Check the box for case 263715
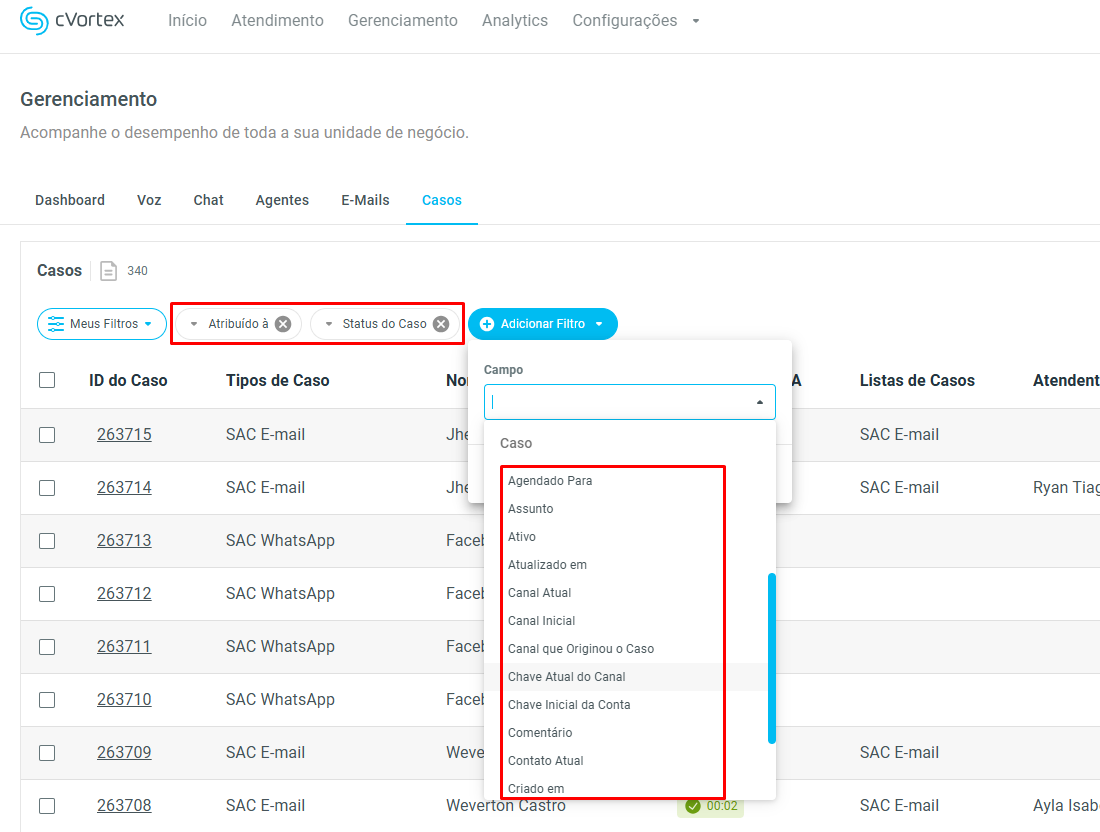The width and height of the screenshot is (1100, 832). (47, 435)
